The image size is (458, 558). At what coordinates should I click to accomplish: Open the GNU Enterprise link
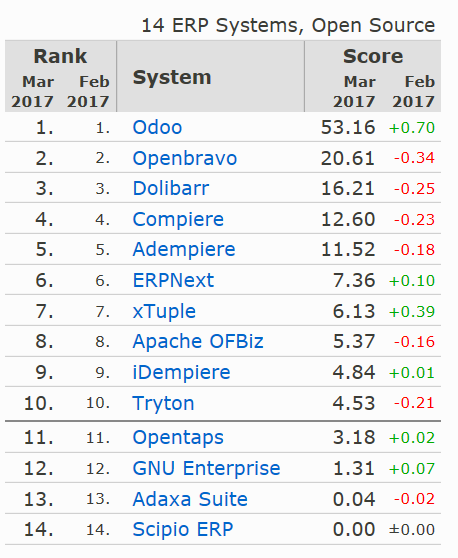[206, 468]
